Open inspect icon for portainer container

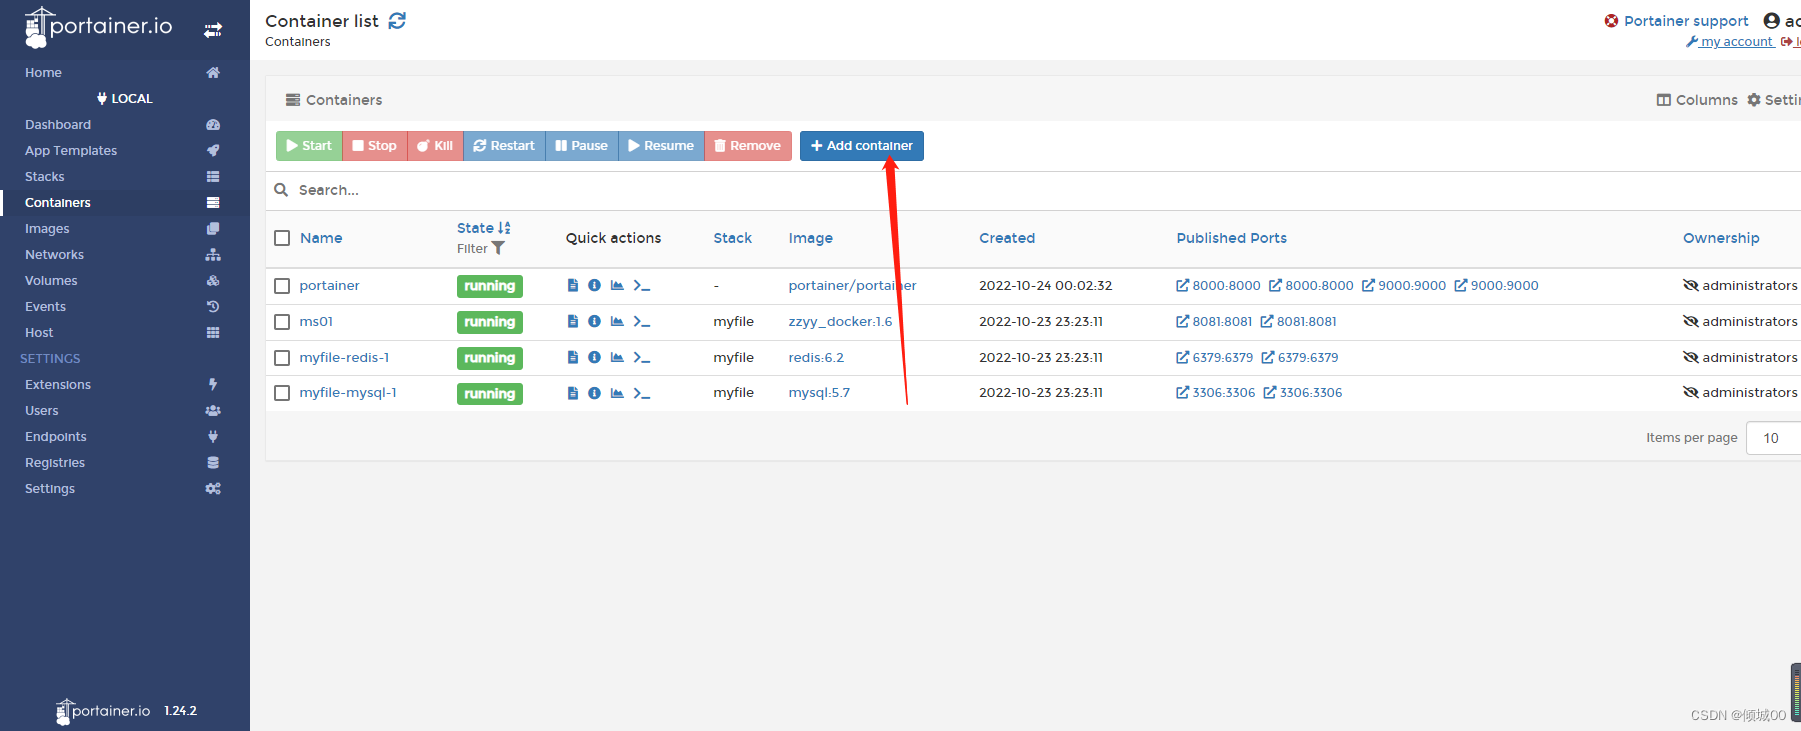pos(594,286)
